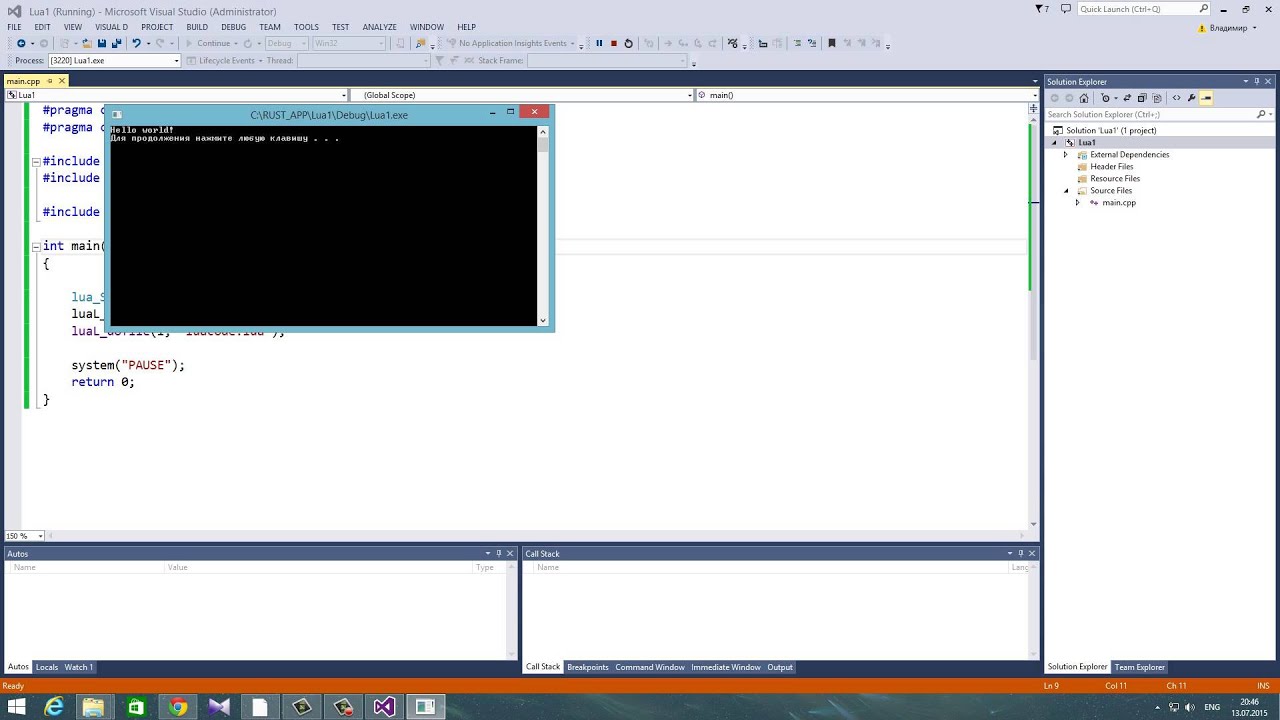Switch to the Immediate Window tab
The width and height of the screenshot is (1280, 720).
726,667
